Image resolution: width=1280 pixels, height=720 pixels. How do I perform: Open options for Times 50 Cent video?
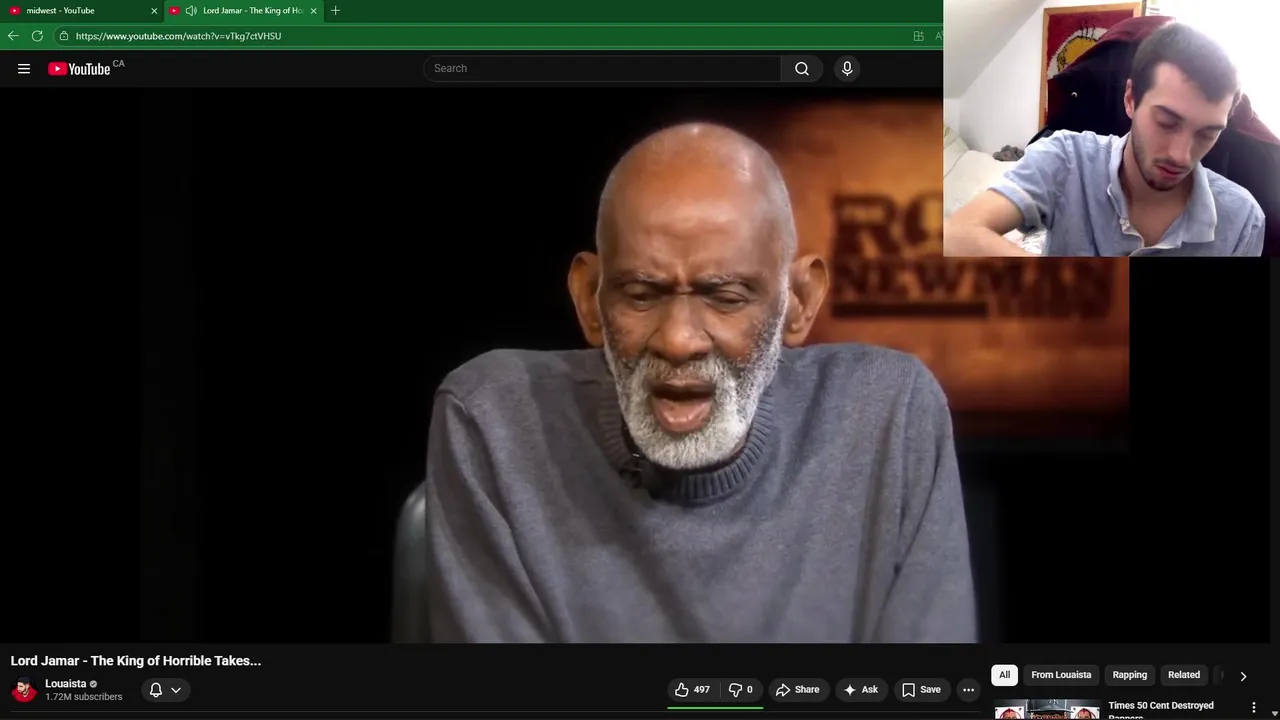1254,707
